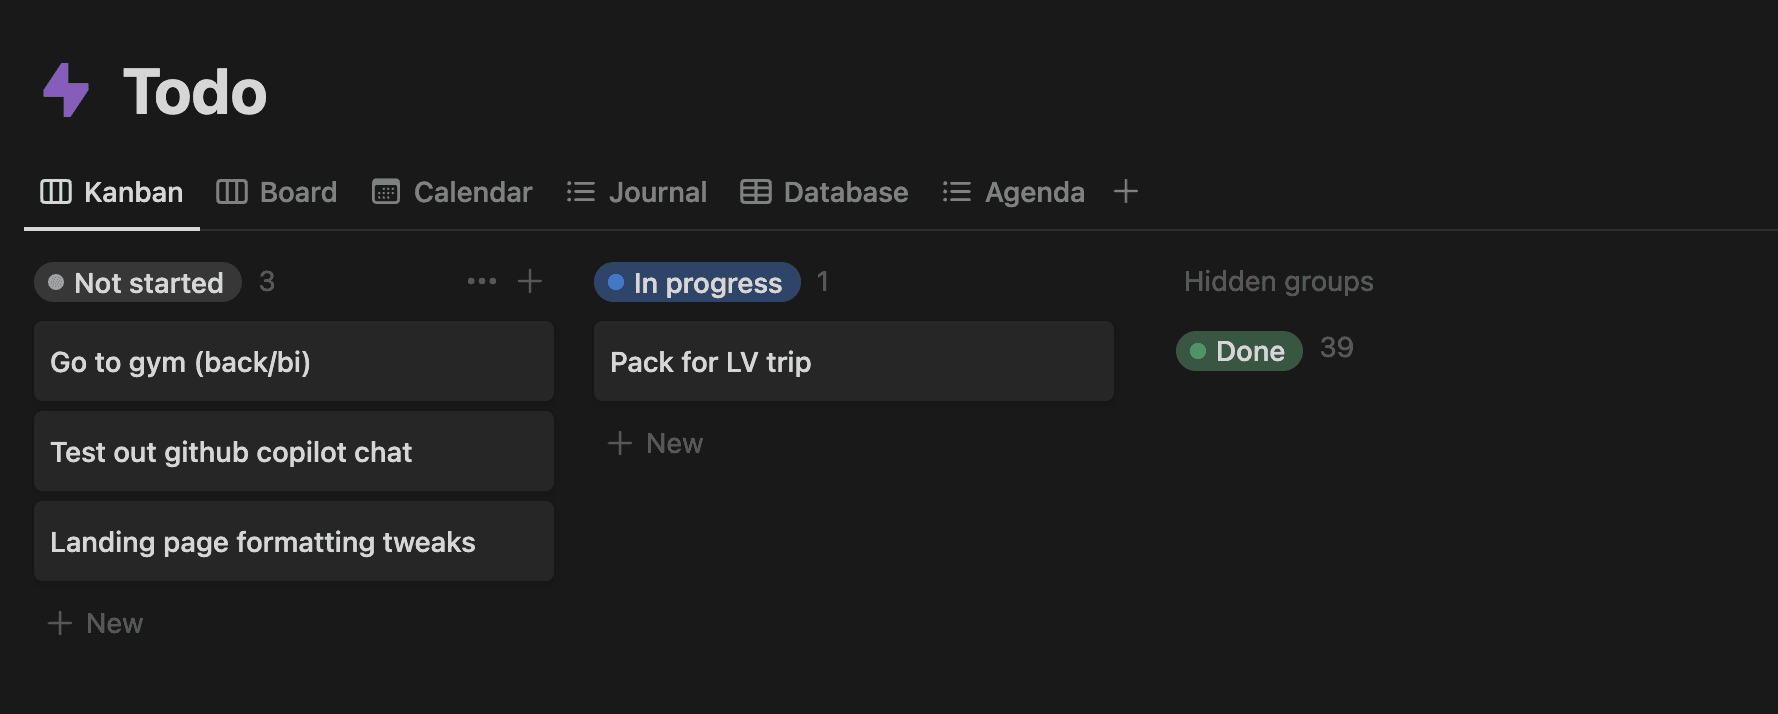Click the Database table icon
The height and width of the screenshot is (714, 1778).
(x=756, y=191)
